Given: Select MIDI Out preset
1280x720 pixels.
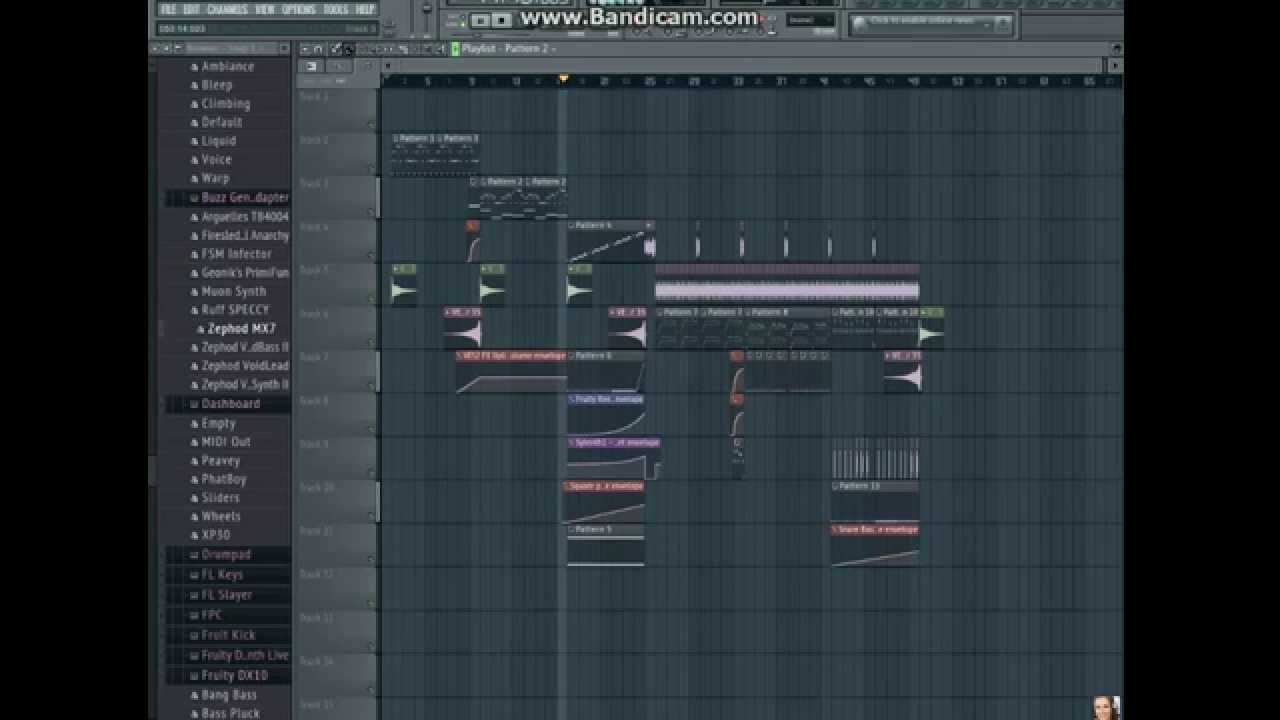Looking at the screenshot, I should pyautogui.click(x=225, y=442).
